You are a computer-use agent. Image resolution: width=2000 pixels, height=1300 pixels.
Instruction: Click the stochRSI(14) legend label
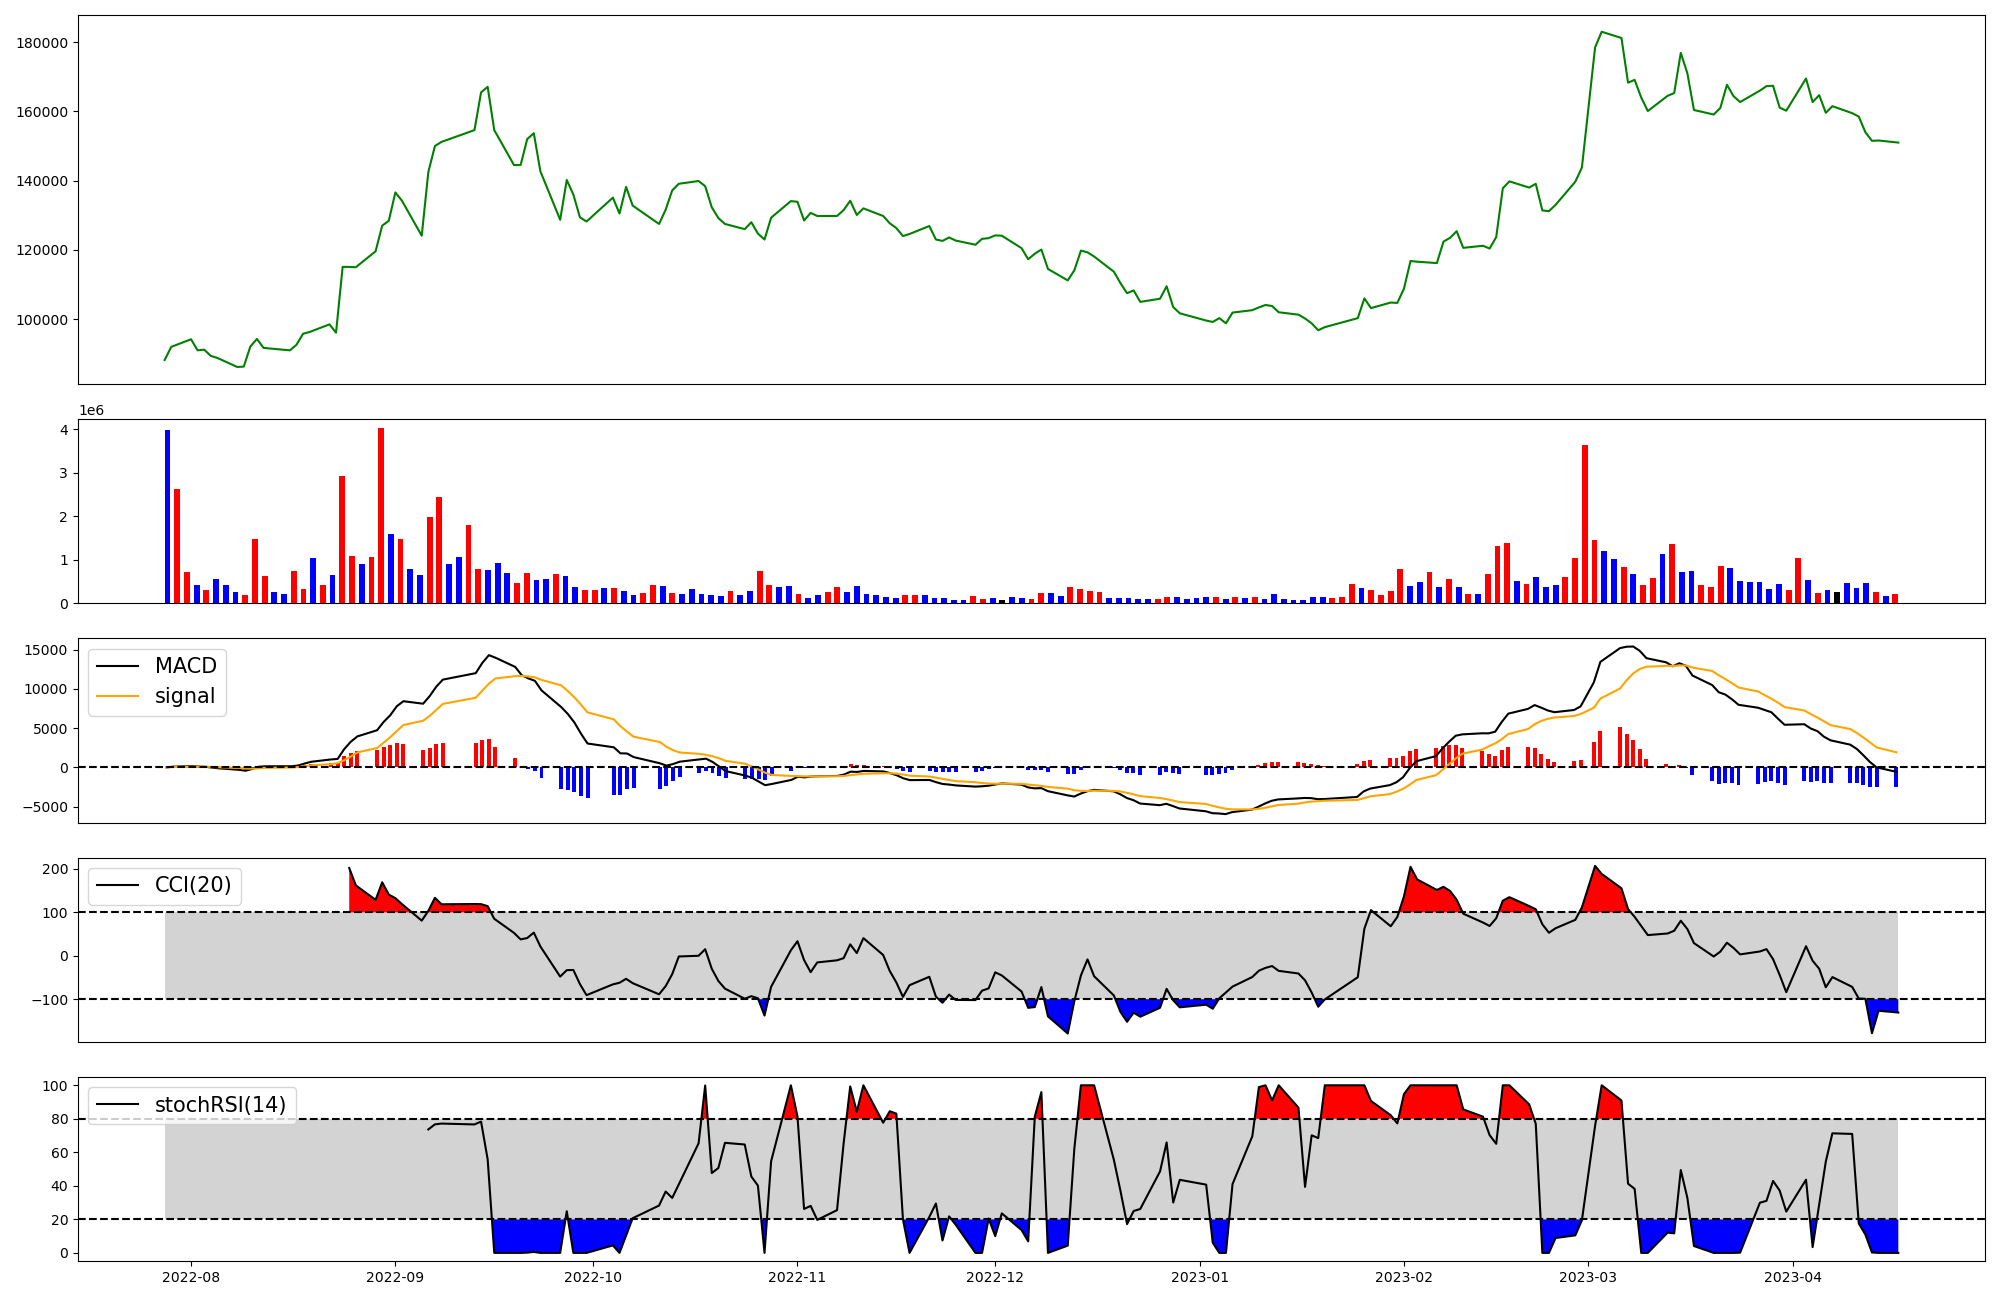[x=219, y=1105]
